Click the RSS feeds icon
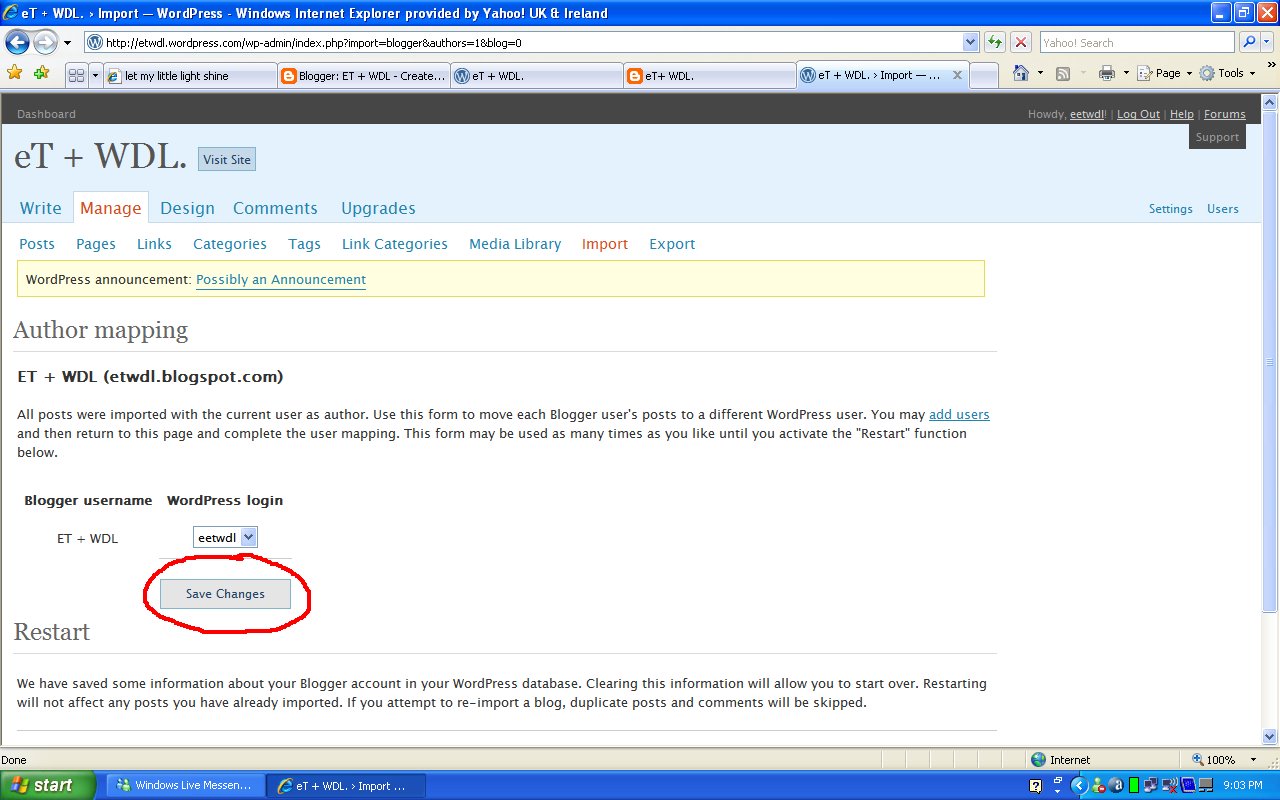 [x=1063, y=73]
